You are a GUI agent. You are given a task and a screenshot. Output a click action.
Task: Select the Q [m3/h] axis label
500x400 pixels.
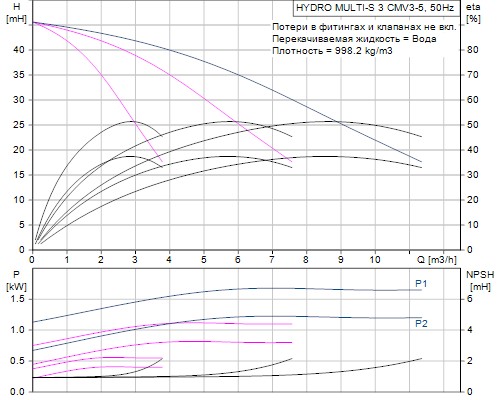pos(437,260)
